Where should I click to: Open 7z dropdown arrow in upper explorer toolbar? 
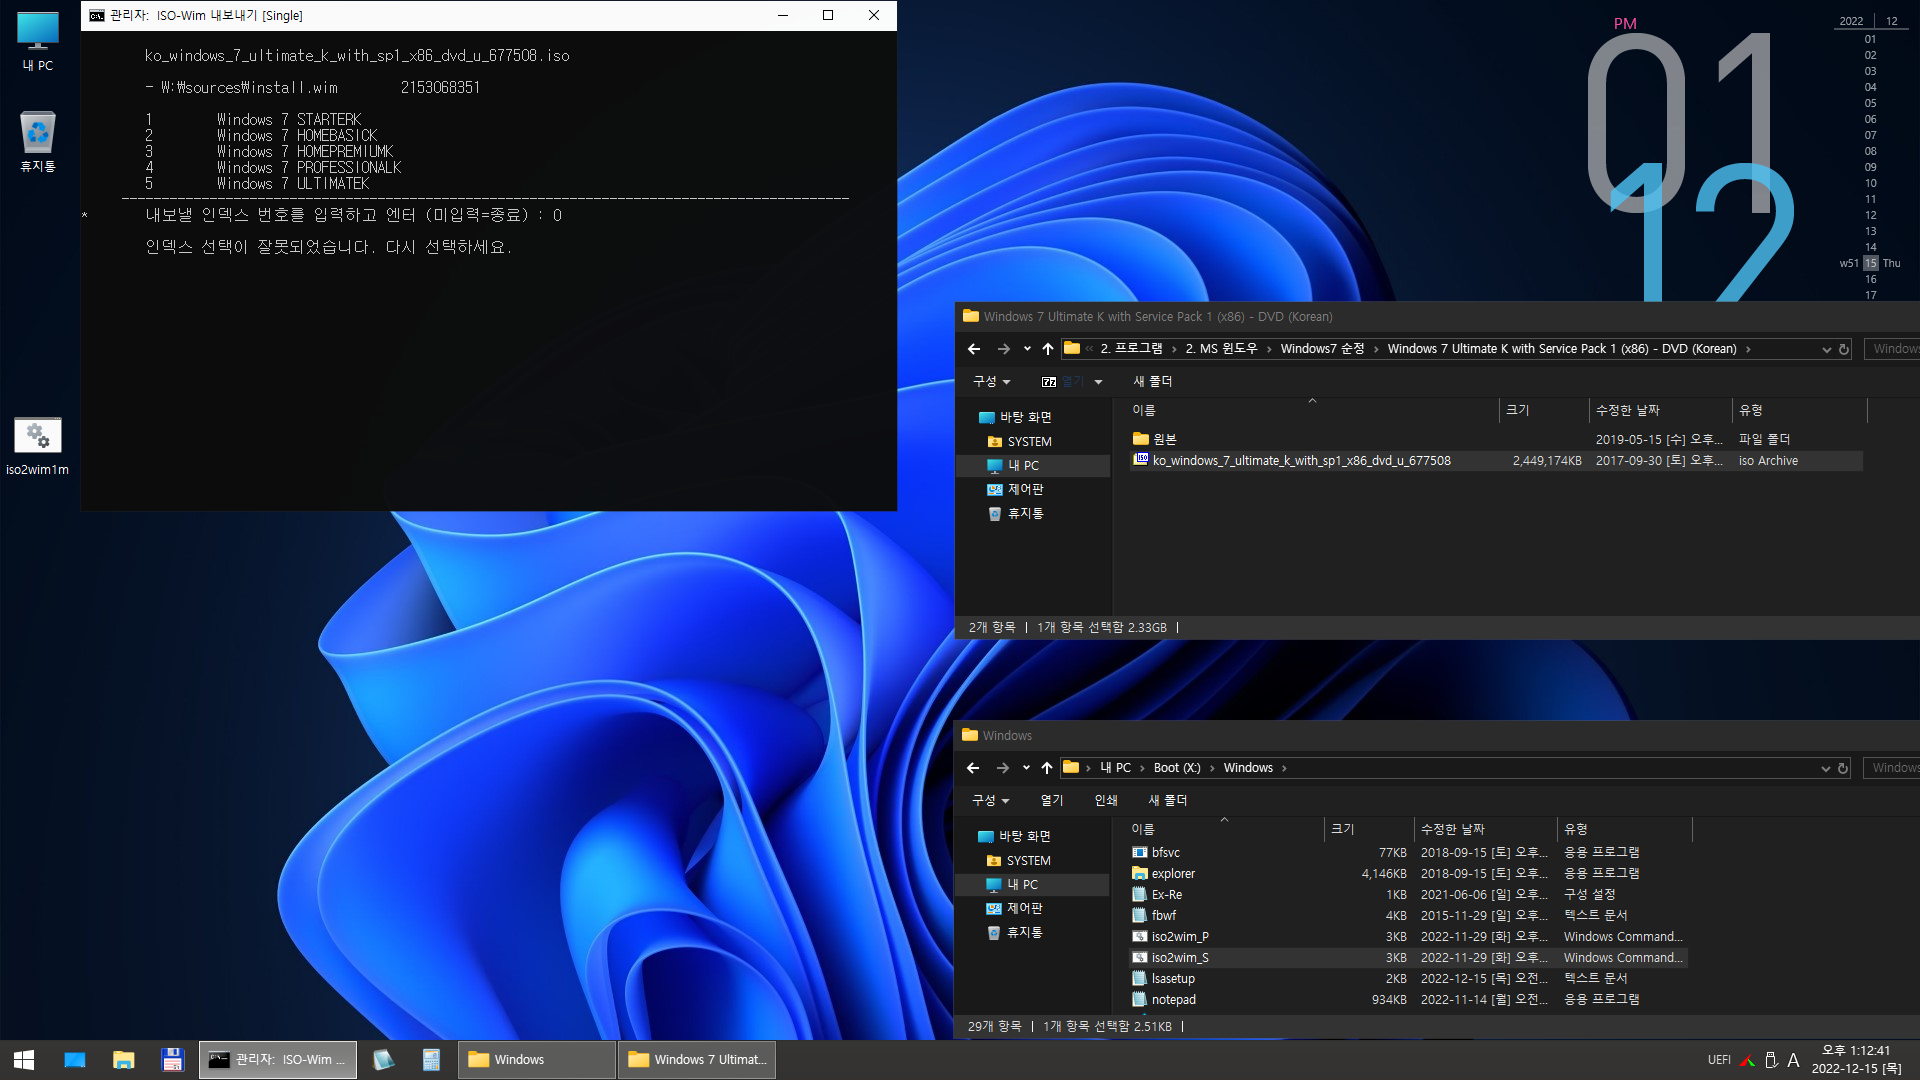pyautogui.click(x=1098, y=382)
